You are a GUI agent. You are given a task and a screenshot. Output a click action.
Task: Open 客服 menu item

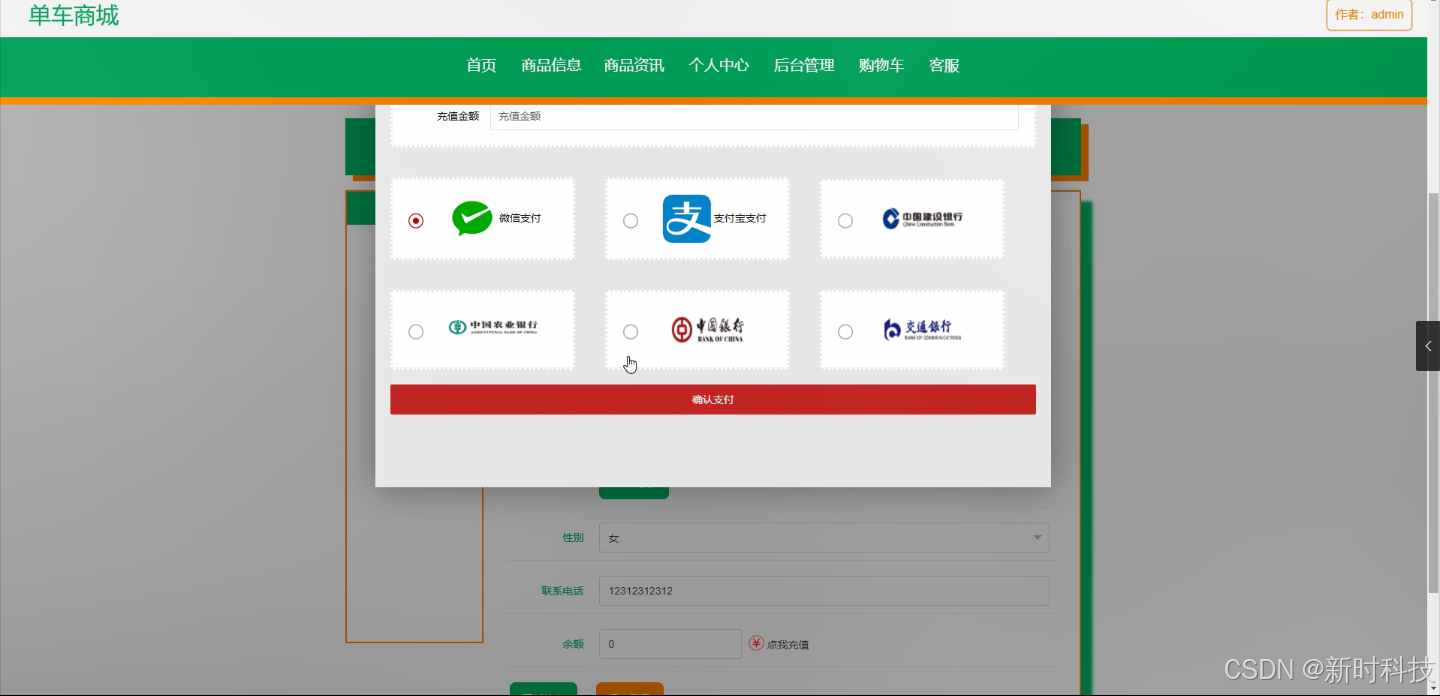click(x=944, y=65)
